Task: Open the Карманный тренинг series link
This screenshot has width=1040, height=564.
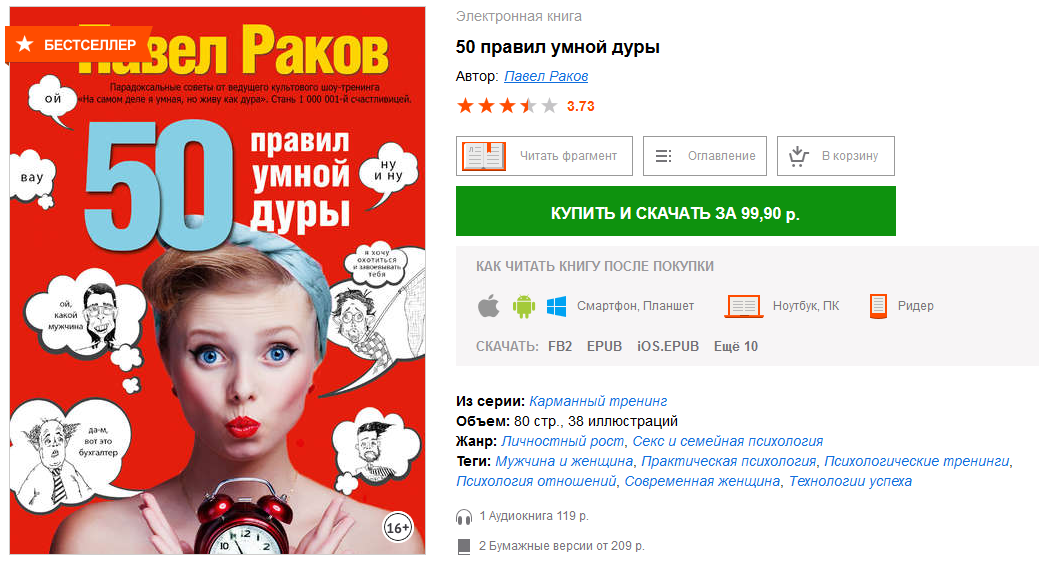Action: [x=598, y=401]
